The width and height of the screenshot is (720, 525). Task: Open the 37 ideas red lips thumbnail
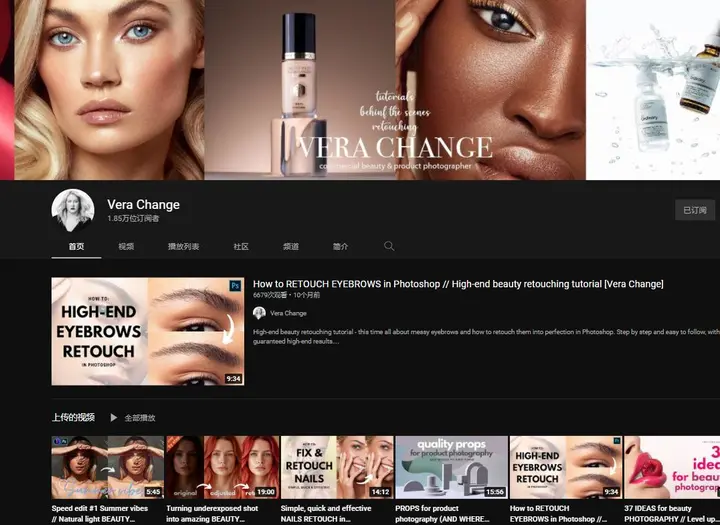pyautogui.click(x=672, y=467)
